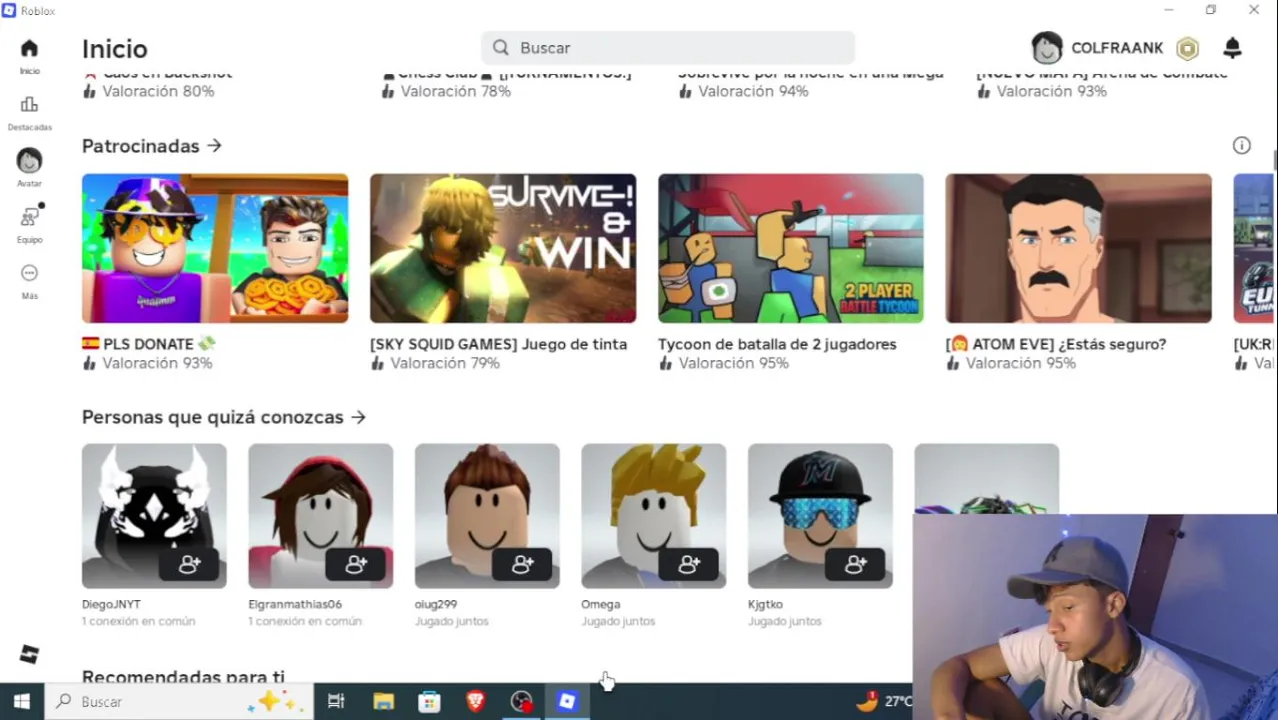The image size is (1278, 720).
Task: Click Buscar search field in Roblox
Action: (x=668, y=48)
